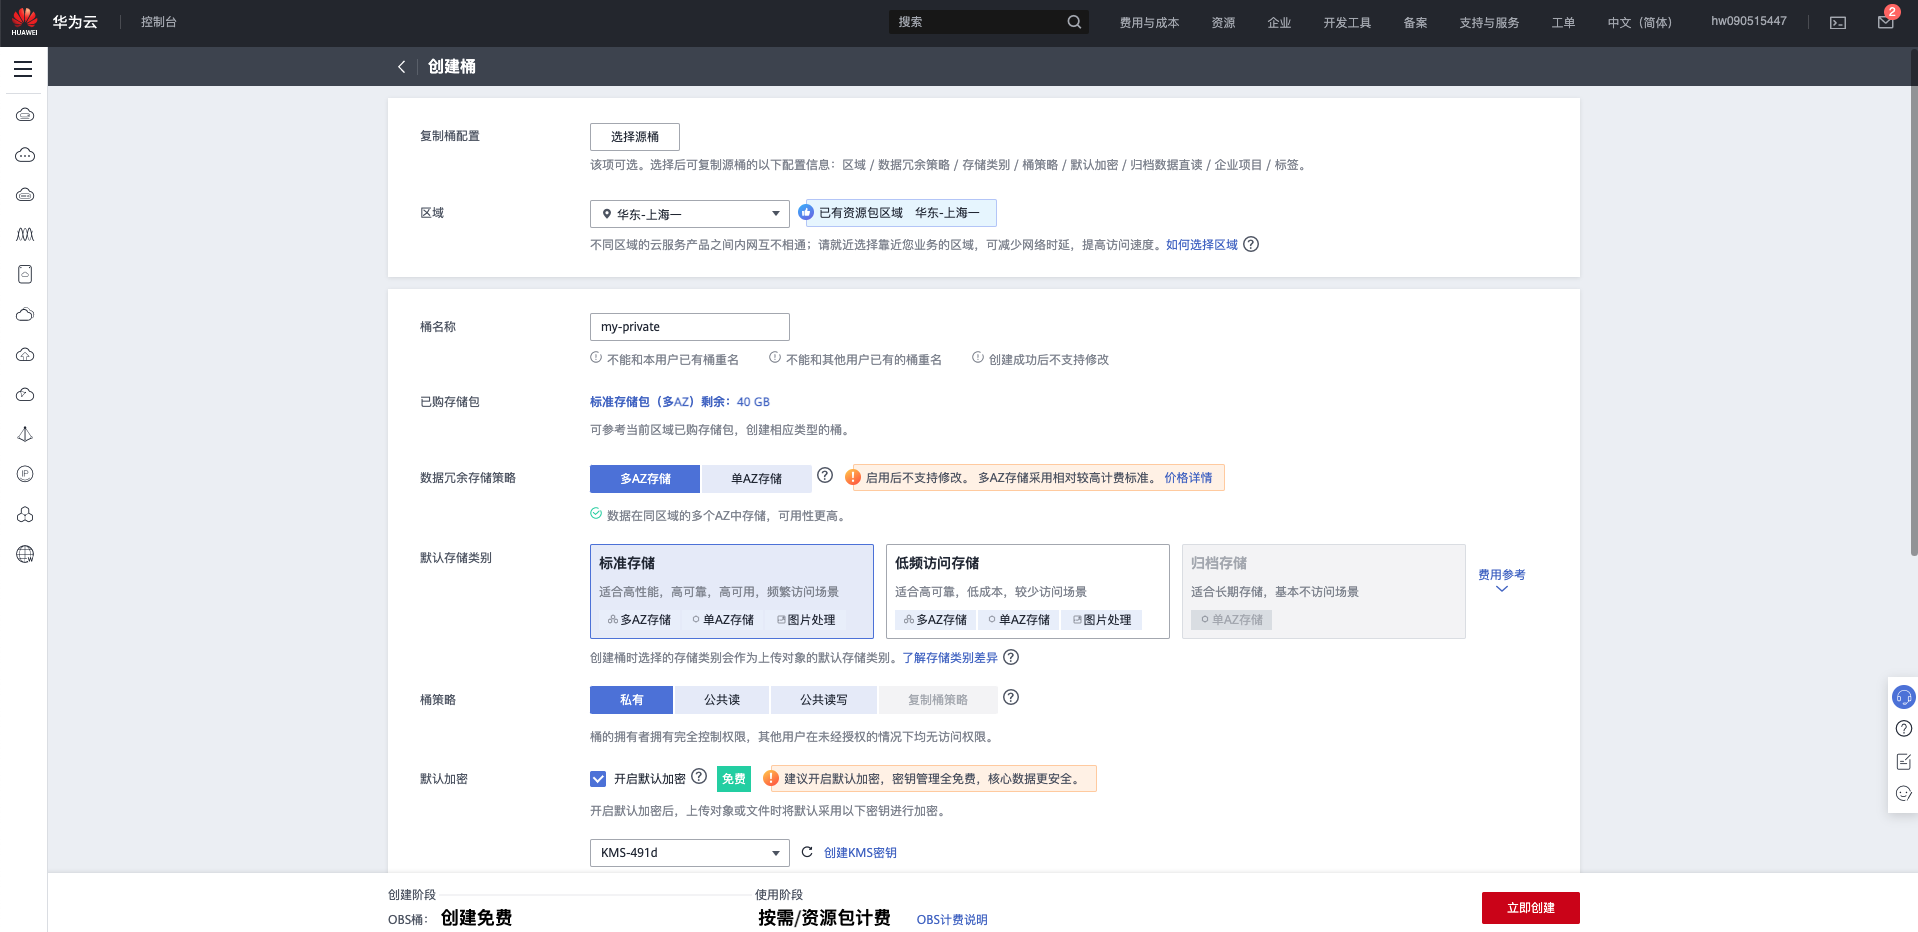
Task: Uncheck the 开启默认加密 checkbox
Action: click(598, 778)
